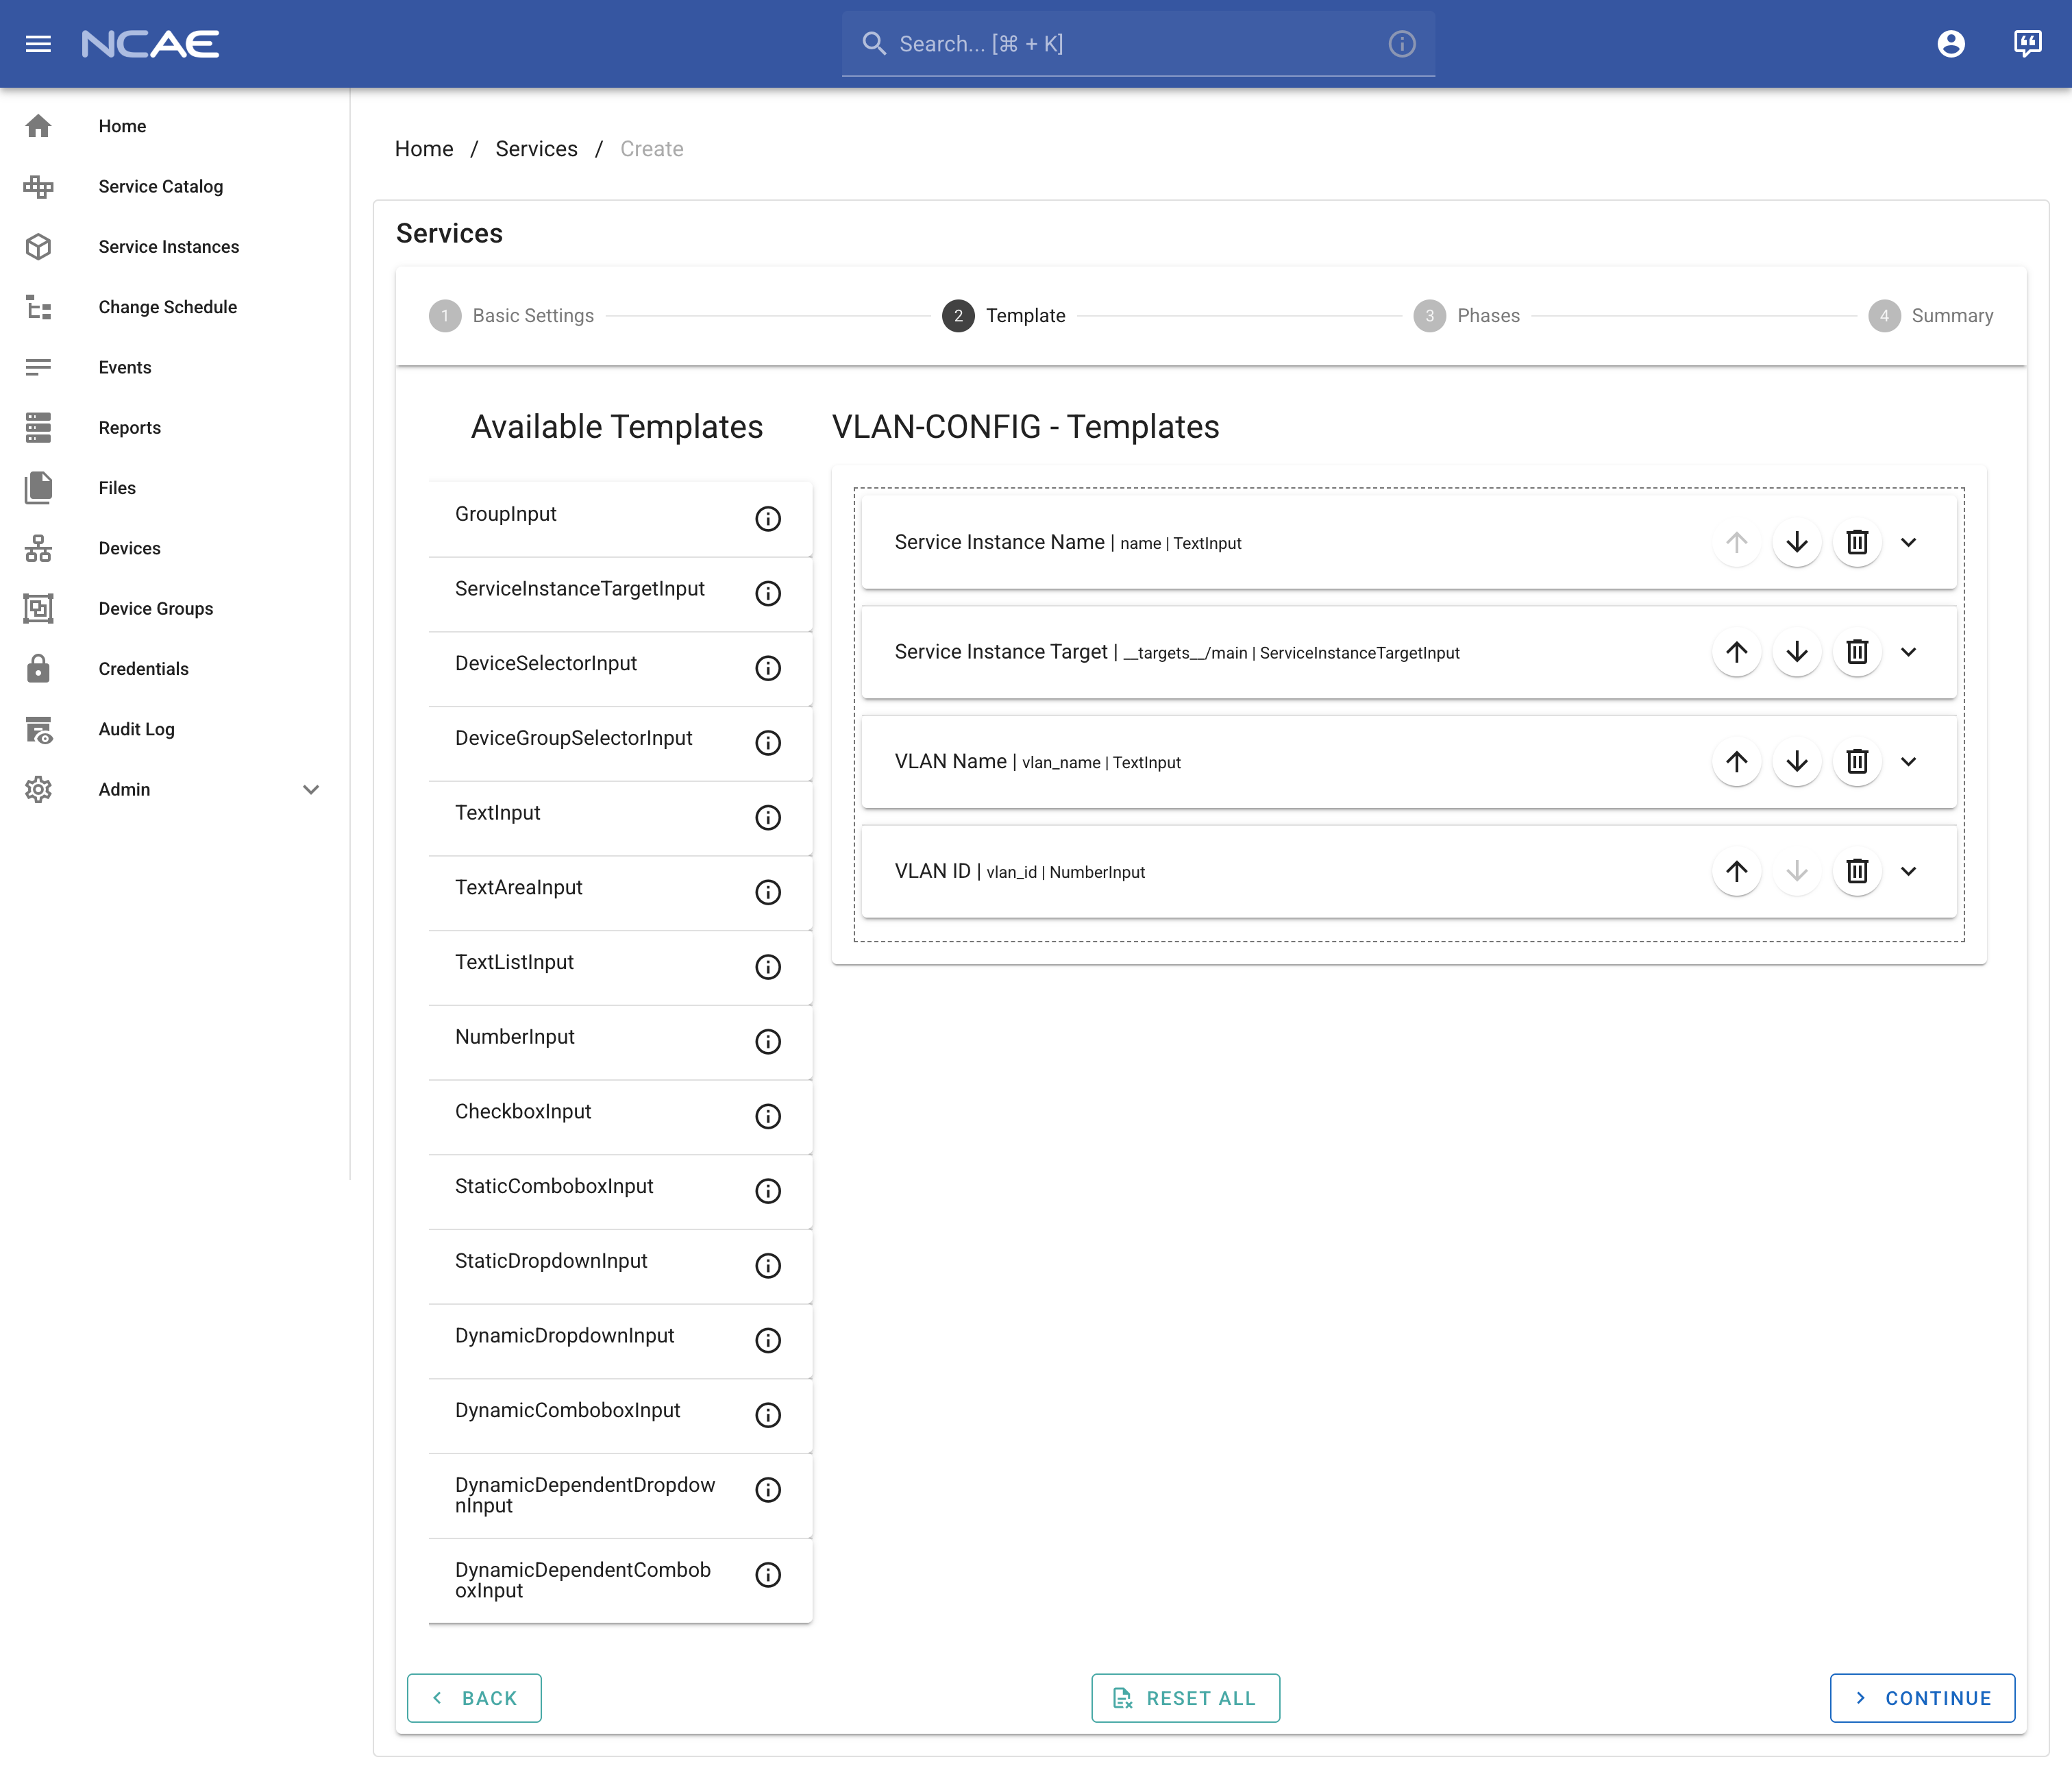The width and height of the screenshot is (2072, 1779).
Task: Expand the VLAN ID row
Action: 1908,871
